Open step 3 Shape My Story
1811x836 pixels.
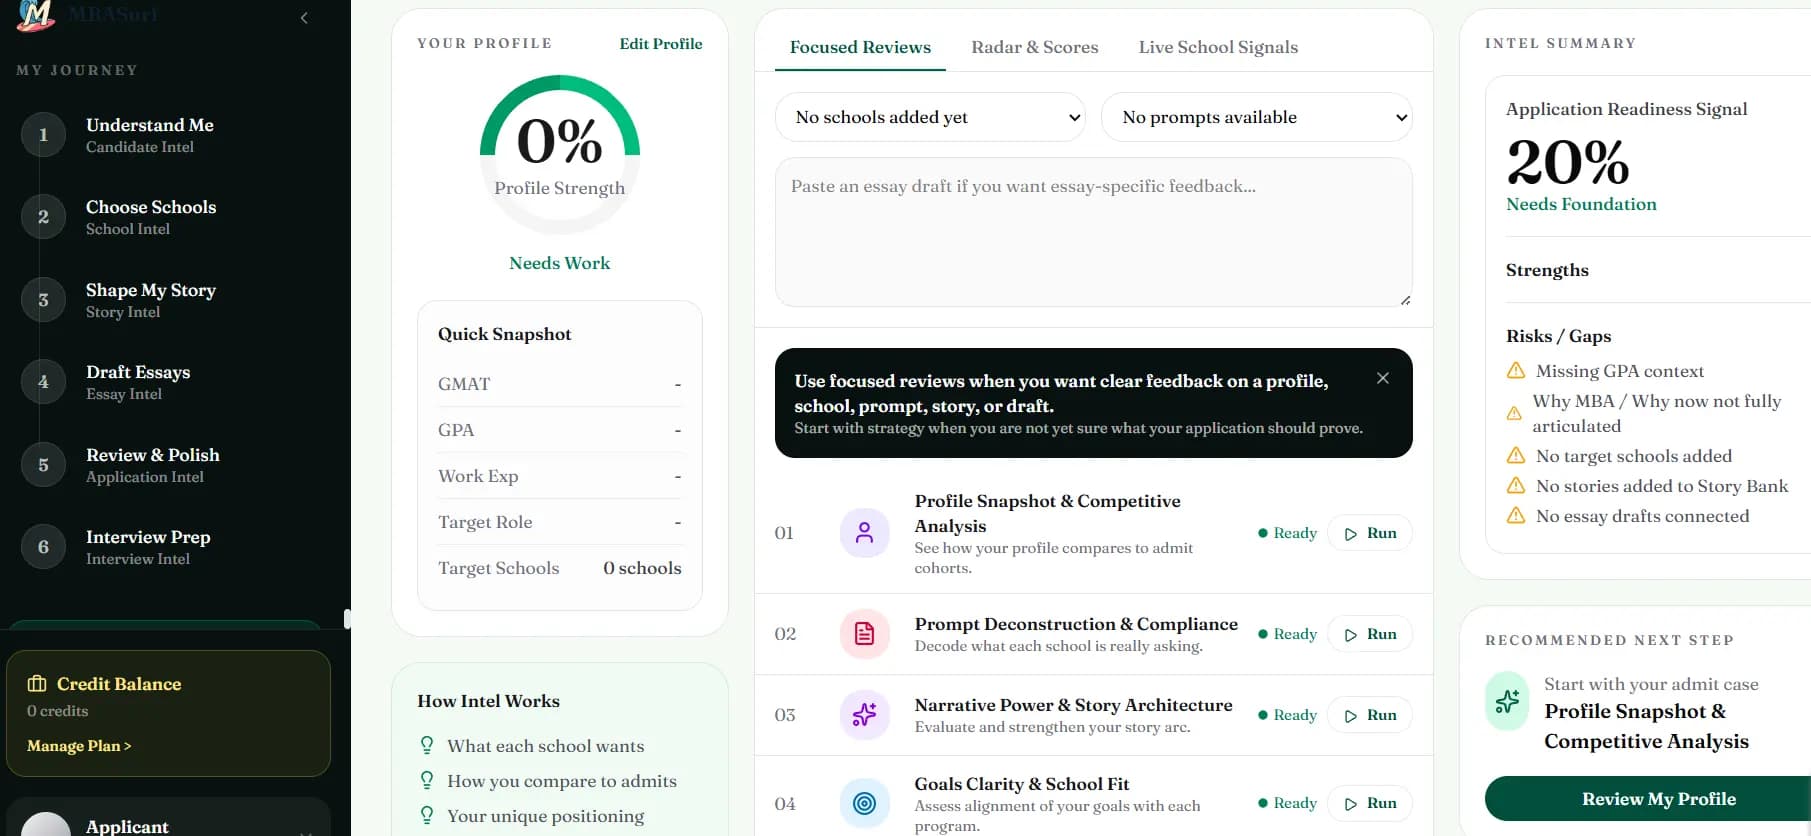coord(150,300)
